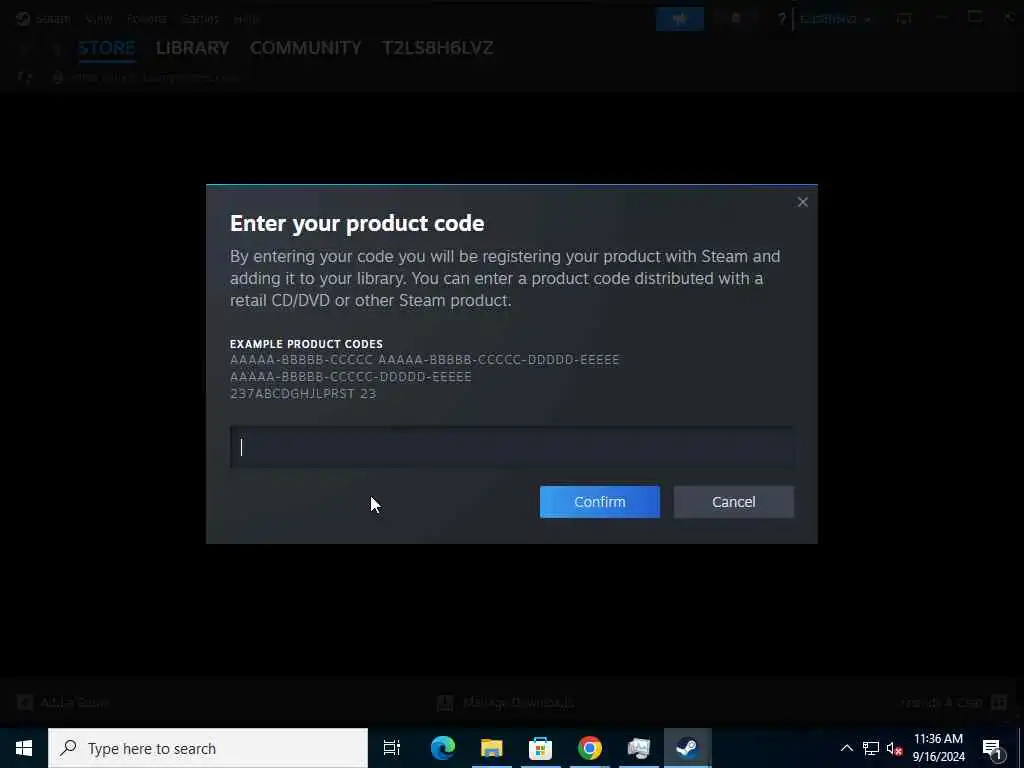Open the Games menu
1024x768 pixels.
200,19
